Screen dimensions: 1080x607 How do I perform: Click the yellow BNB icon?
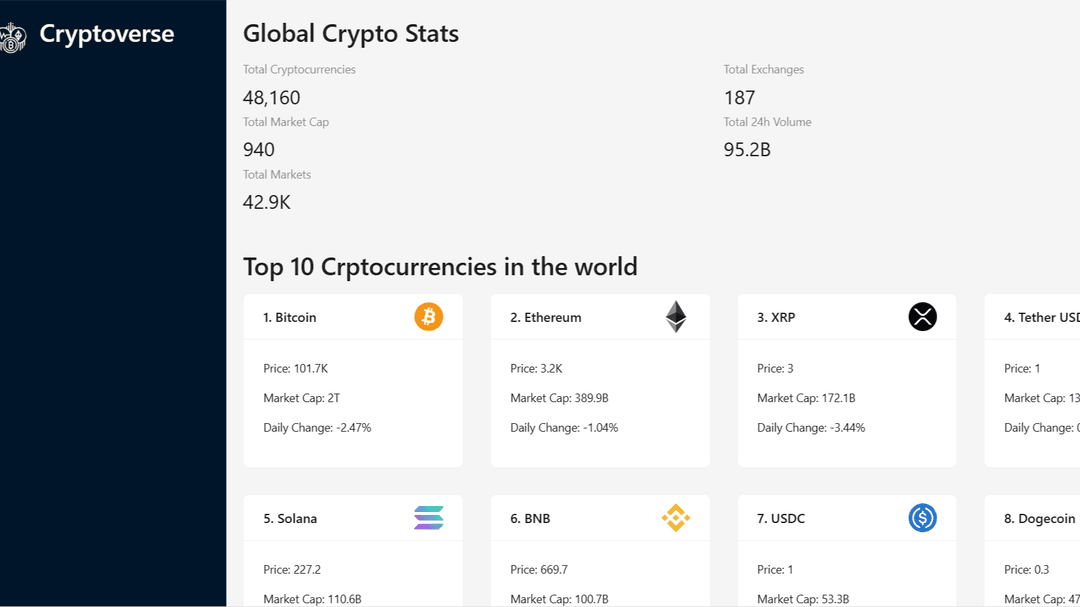(x=676, y=518)
